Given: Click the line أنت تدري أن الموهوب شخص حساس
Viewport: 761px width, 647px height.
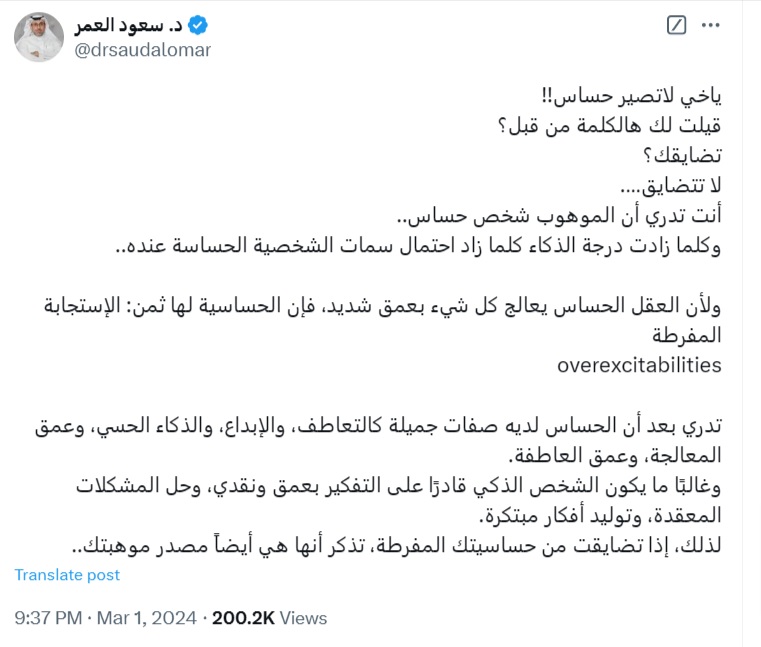Looking at the screenshot, I should tap(559, 216).
